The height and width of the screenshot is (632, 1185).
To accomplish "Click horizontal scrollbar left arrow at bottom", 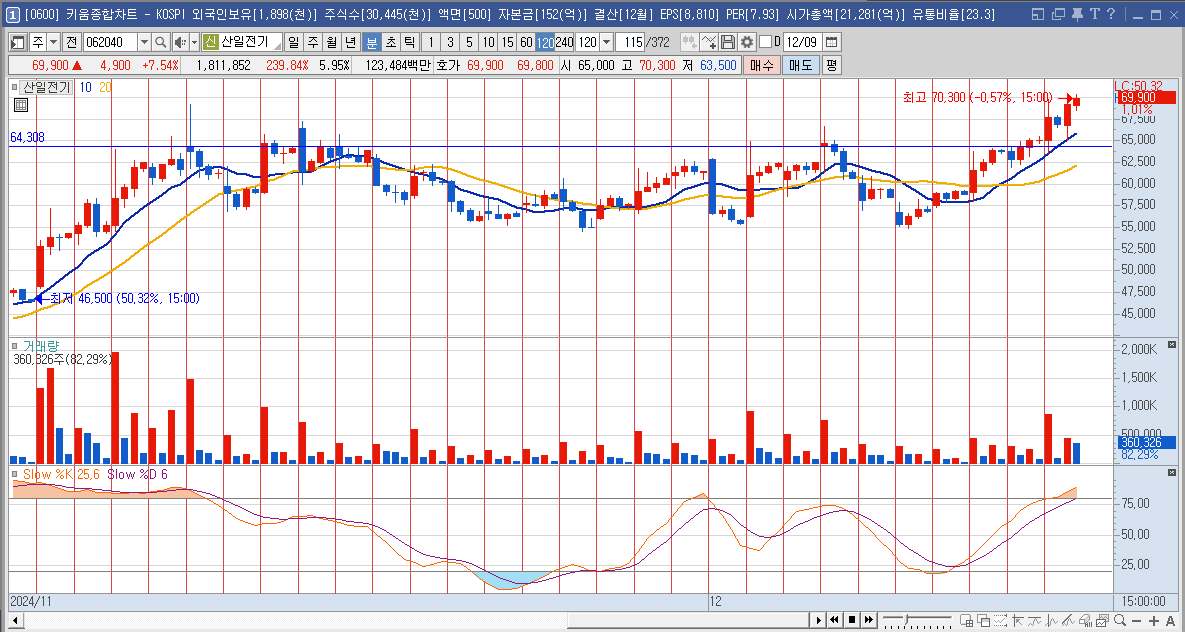I will pos(14,621).
